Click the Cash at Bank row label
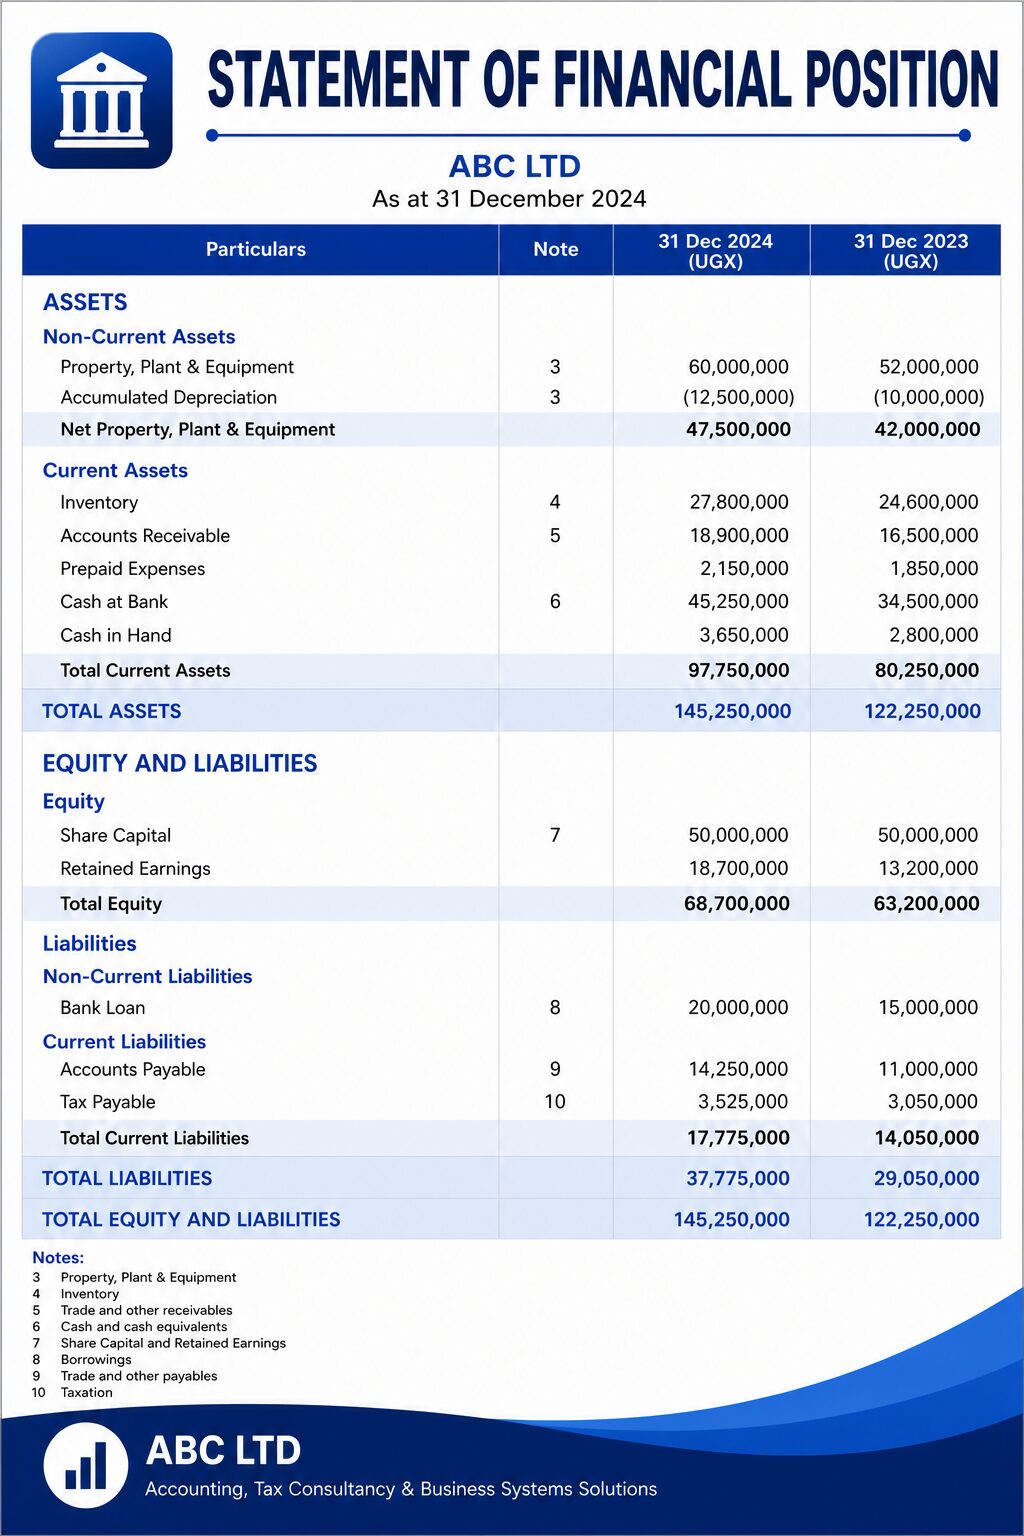The height and width of the screenshot is (1536, 1024). click(114, 602)
